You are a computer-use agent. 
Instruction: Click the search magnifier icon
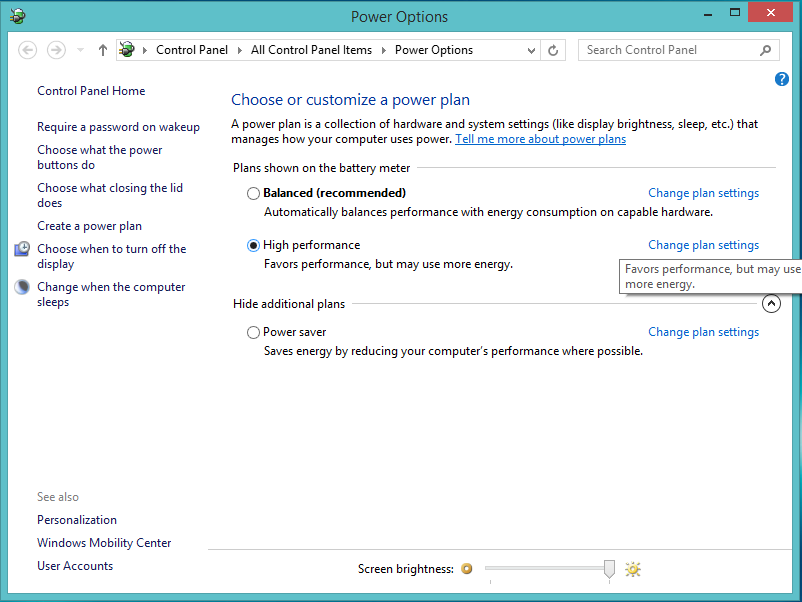[765, 50]
